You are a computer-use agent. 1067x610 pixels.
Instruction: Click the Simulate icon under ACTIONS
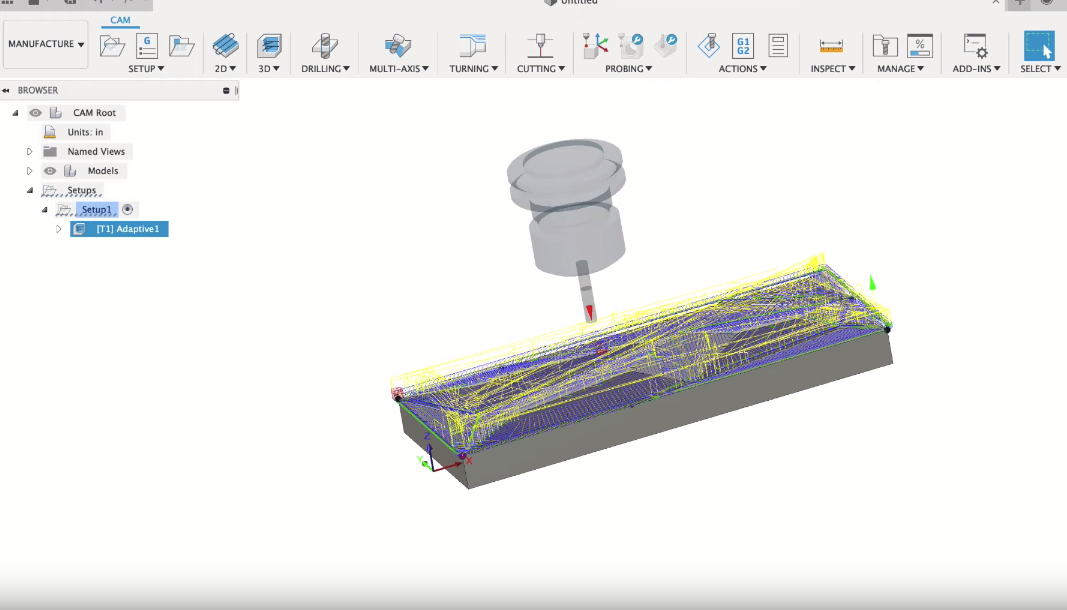click(x=709, y=44)
